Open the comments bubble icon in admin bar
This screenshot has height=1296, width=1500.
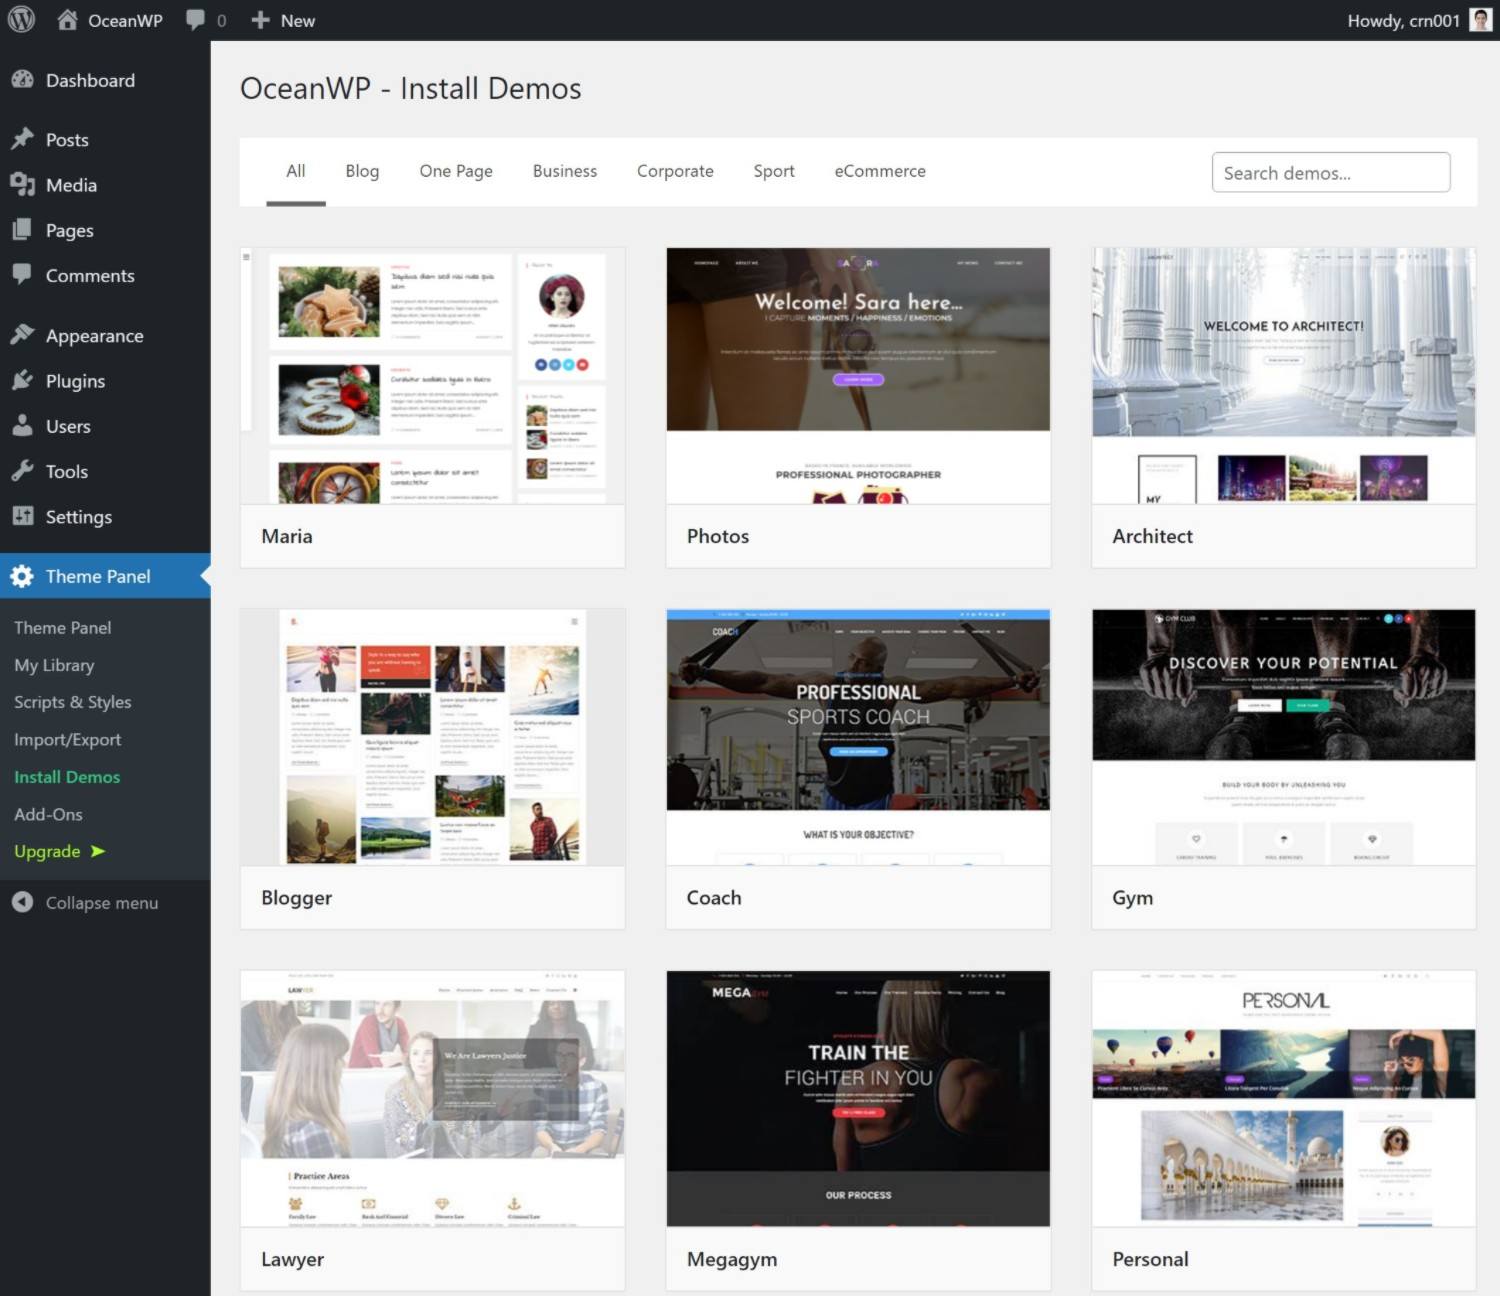196,20
